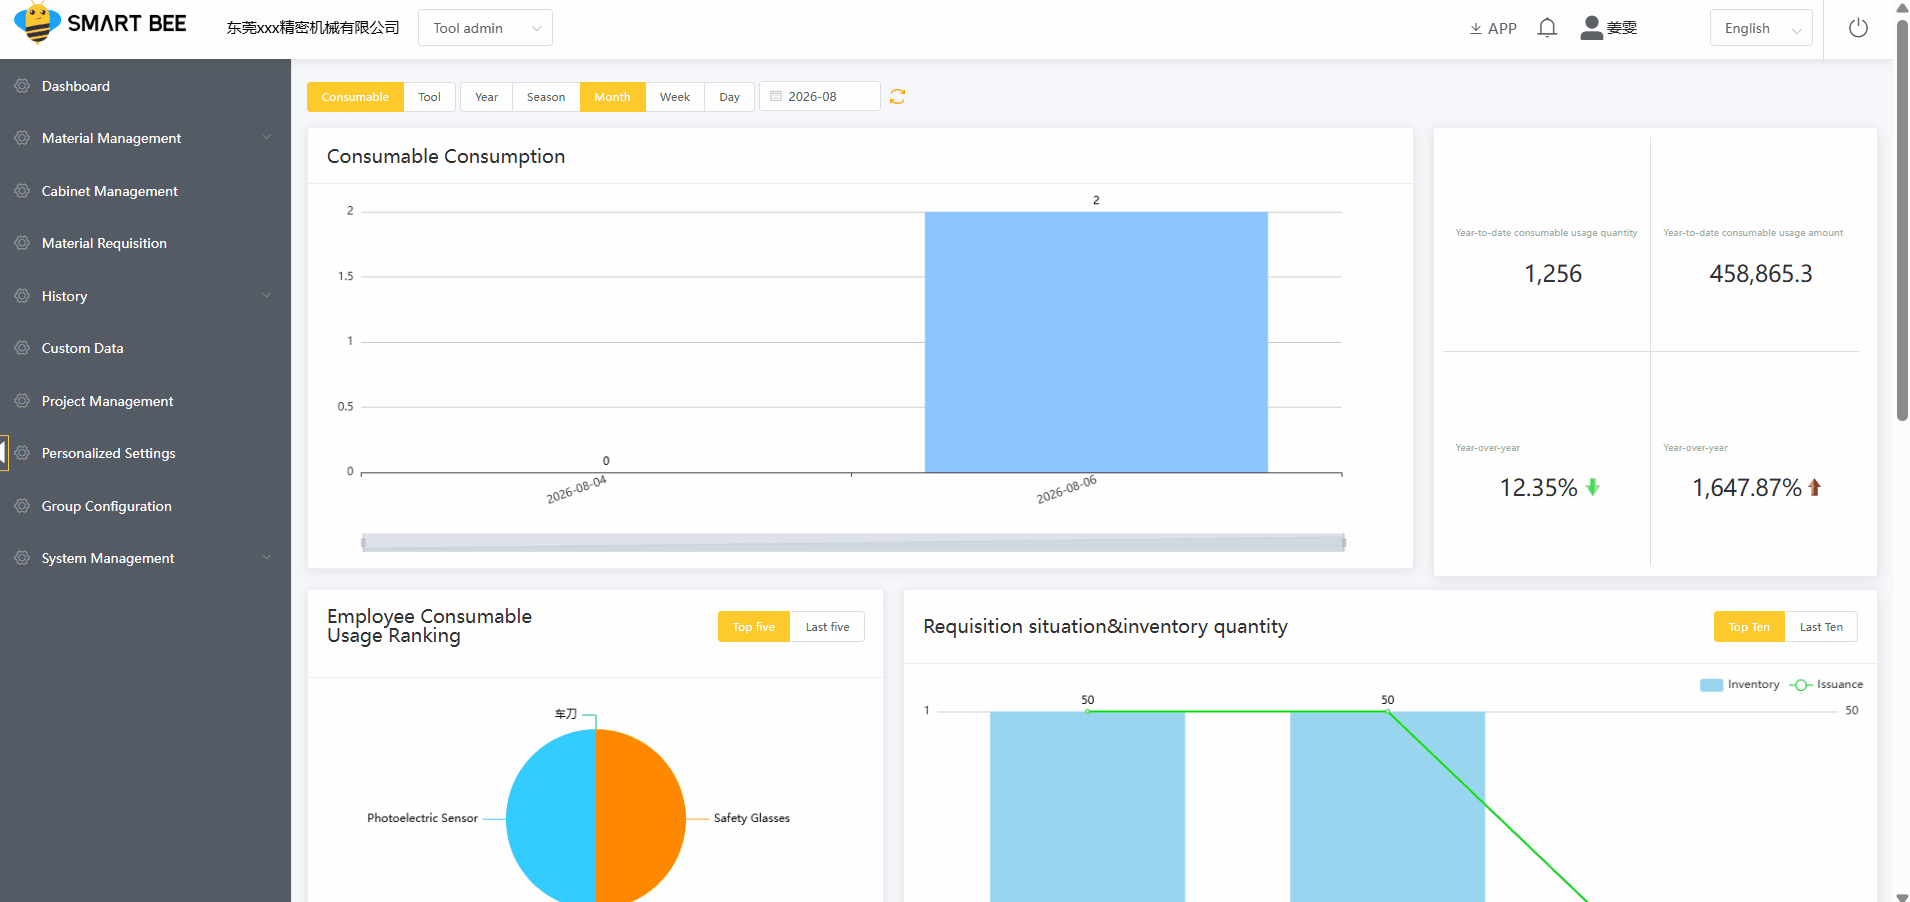Open the Tool admin role dropdown
This screenshot has width=1910, height=902.
pos(485,28)
